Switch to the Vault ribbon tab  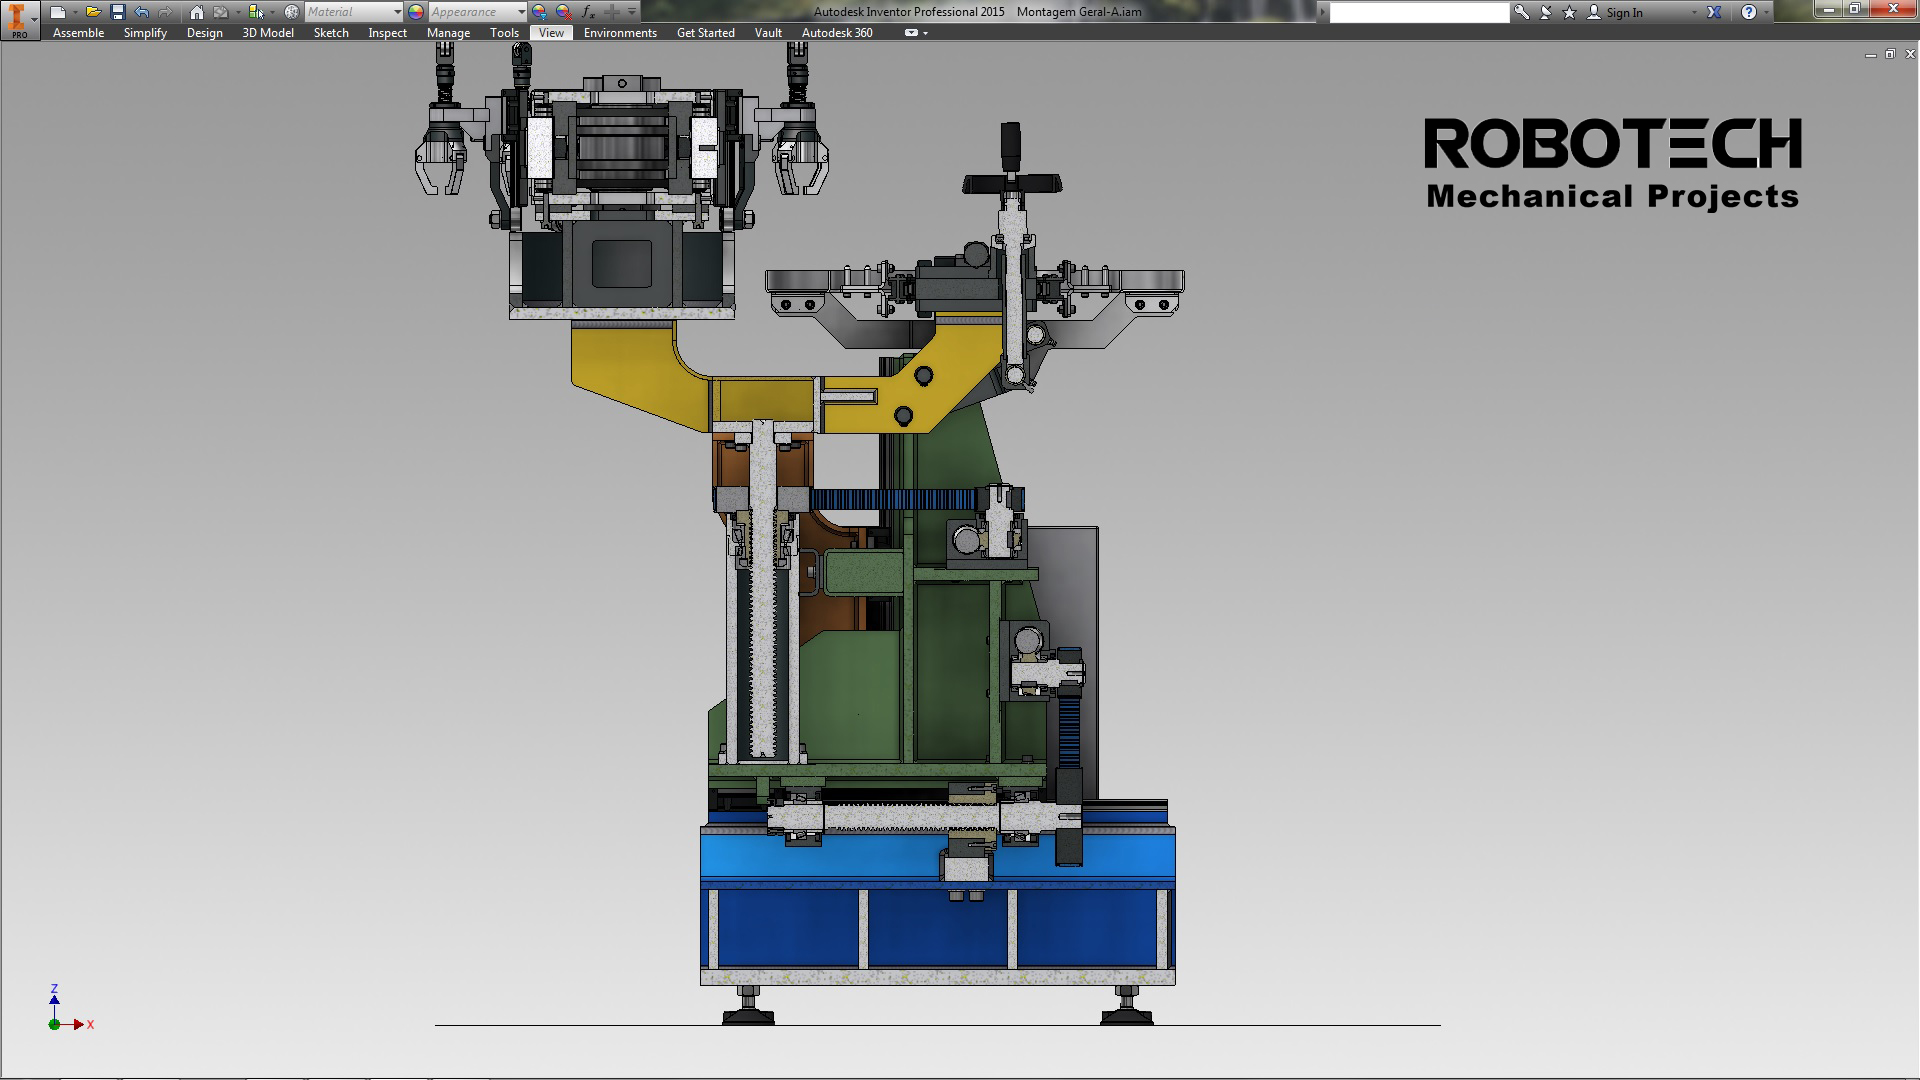pyautogui.click(x=768, y=33)
